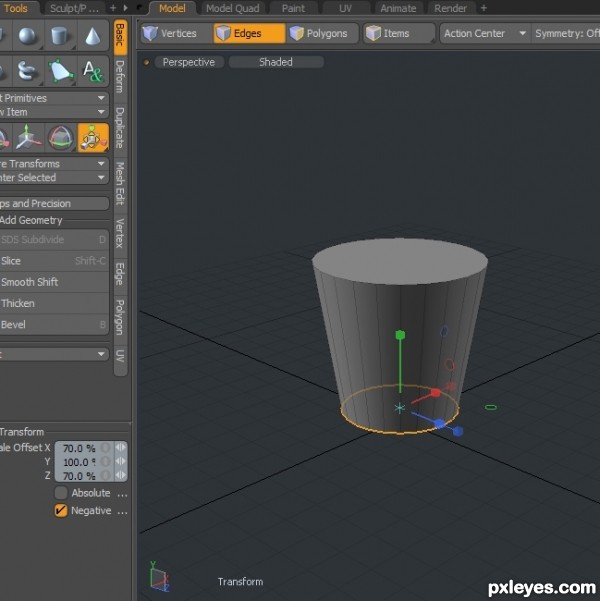Click the plus after the Render tab
The image size is (600, 601).
tap(484, 8)
